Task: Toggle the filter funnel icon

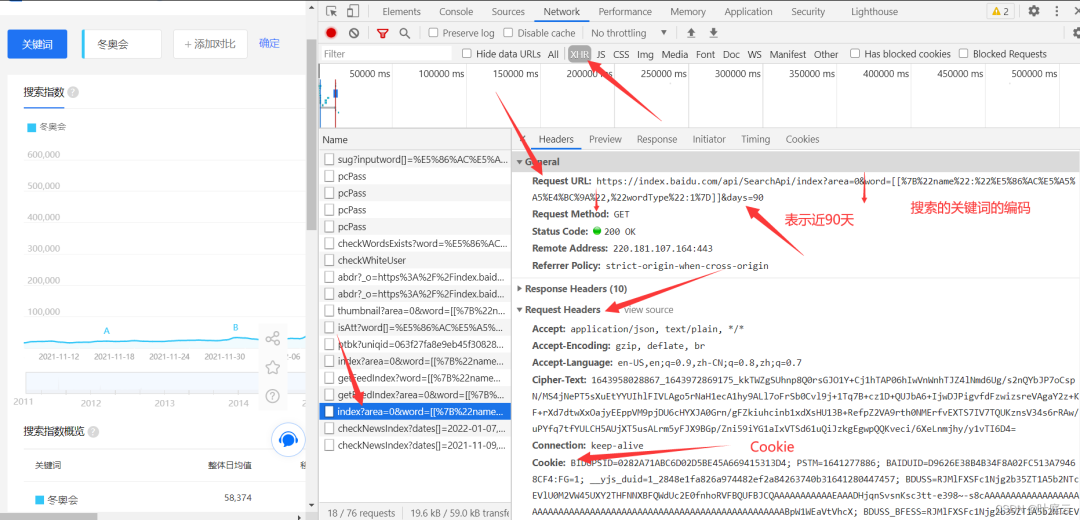Action: [382, 32]
